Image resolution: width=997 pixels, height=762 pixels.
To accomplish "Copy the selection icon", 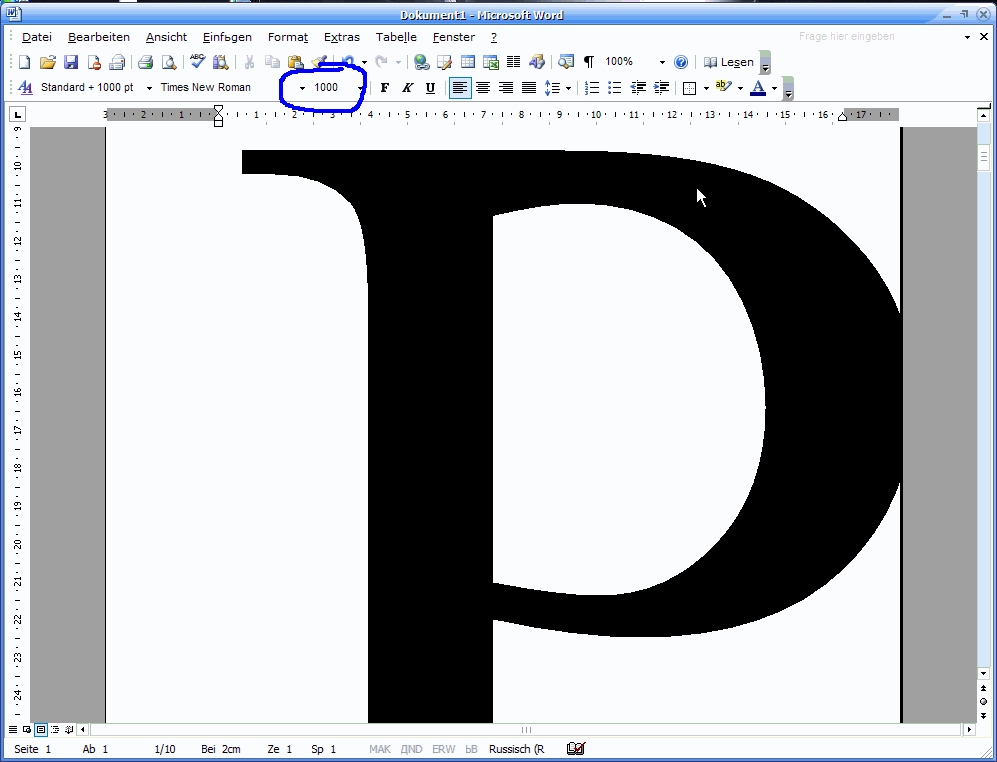I will coord(272,62).
